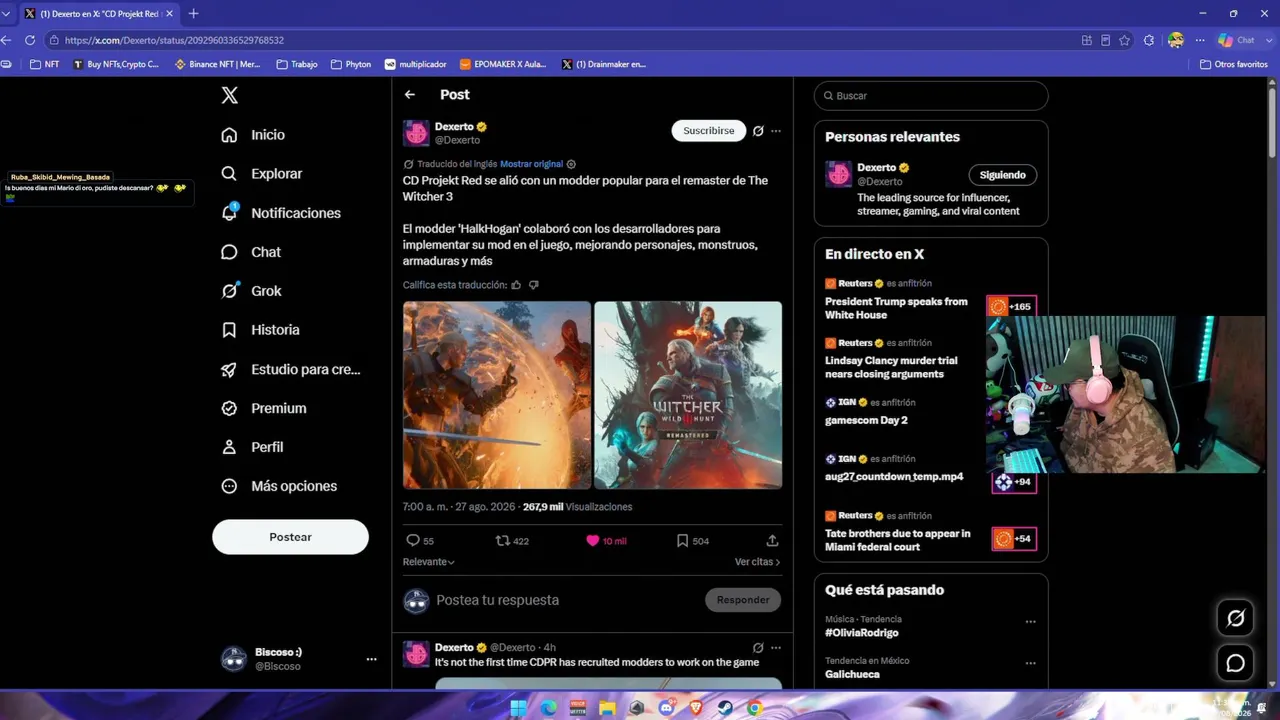Open the Witcher fire battle image

(497, 395)
